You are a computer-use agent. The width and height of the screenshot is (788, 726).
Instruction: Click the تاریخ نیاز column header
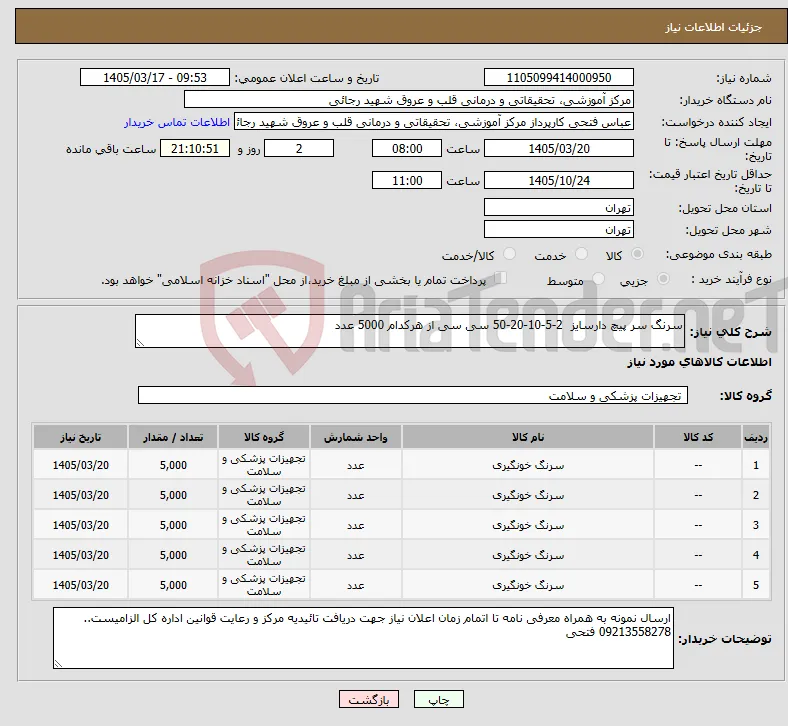tap(80, 437)
